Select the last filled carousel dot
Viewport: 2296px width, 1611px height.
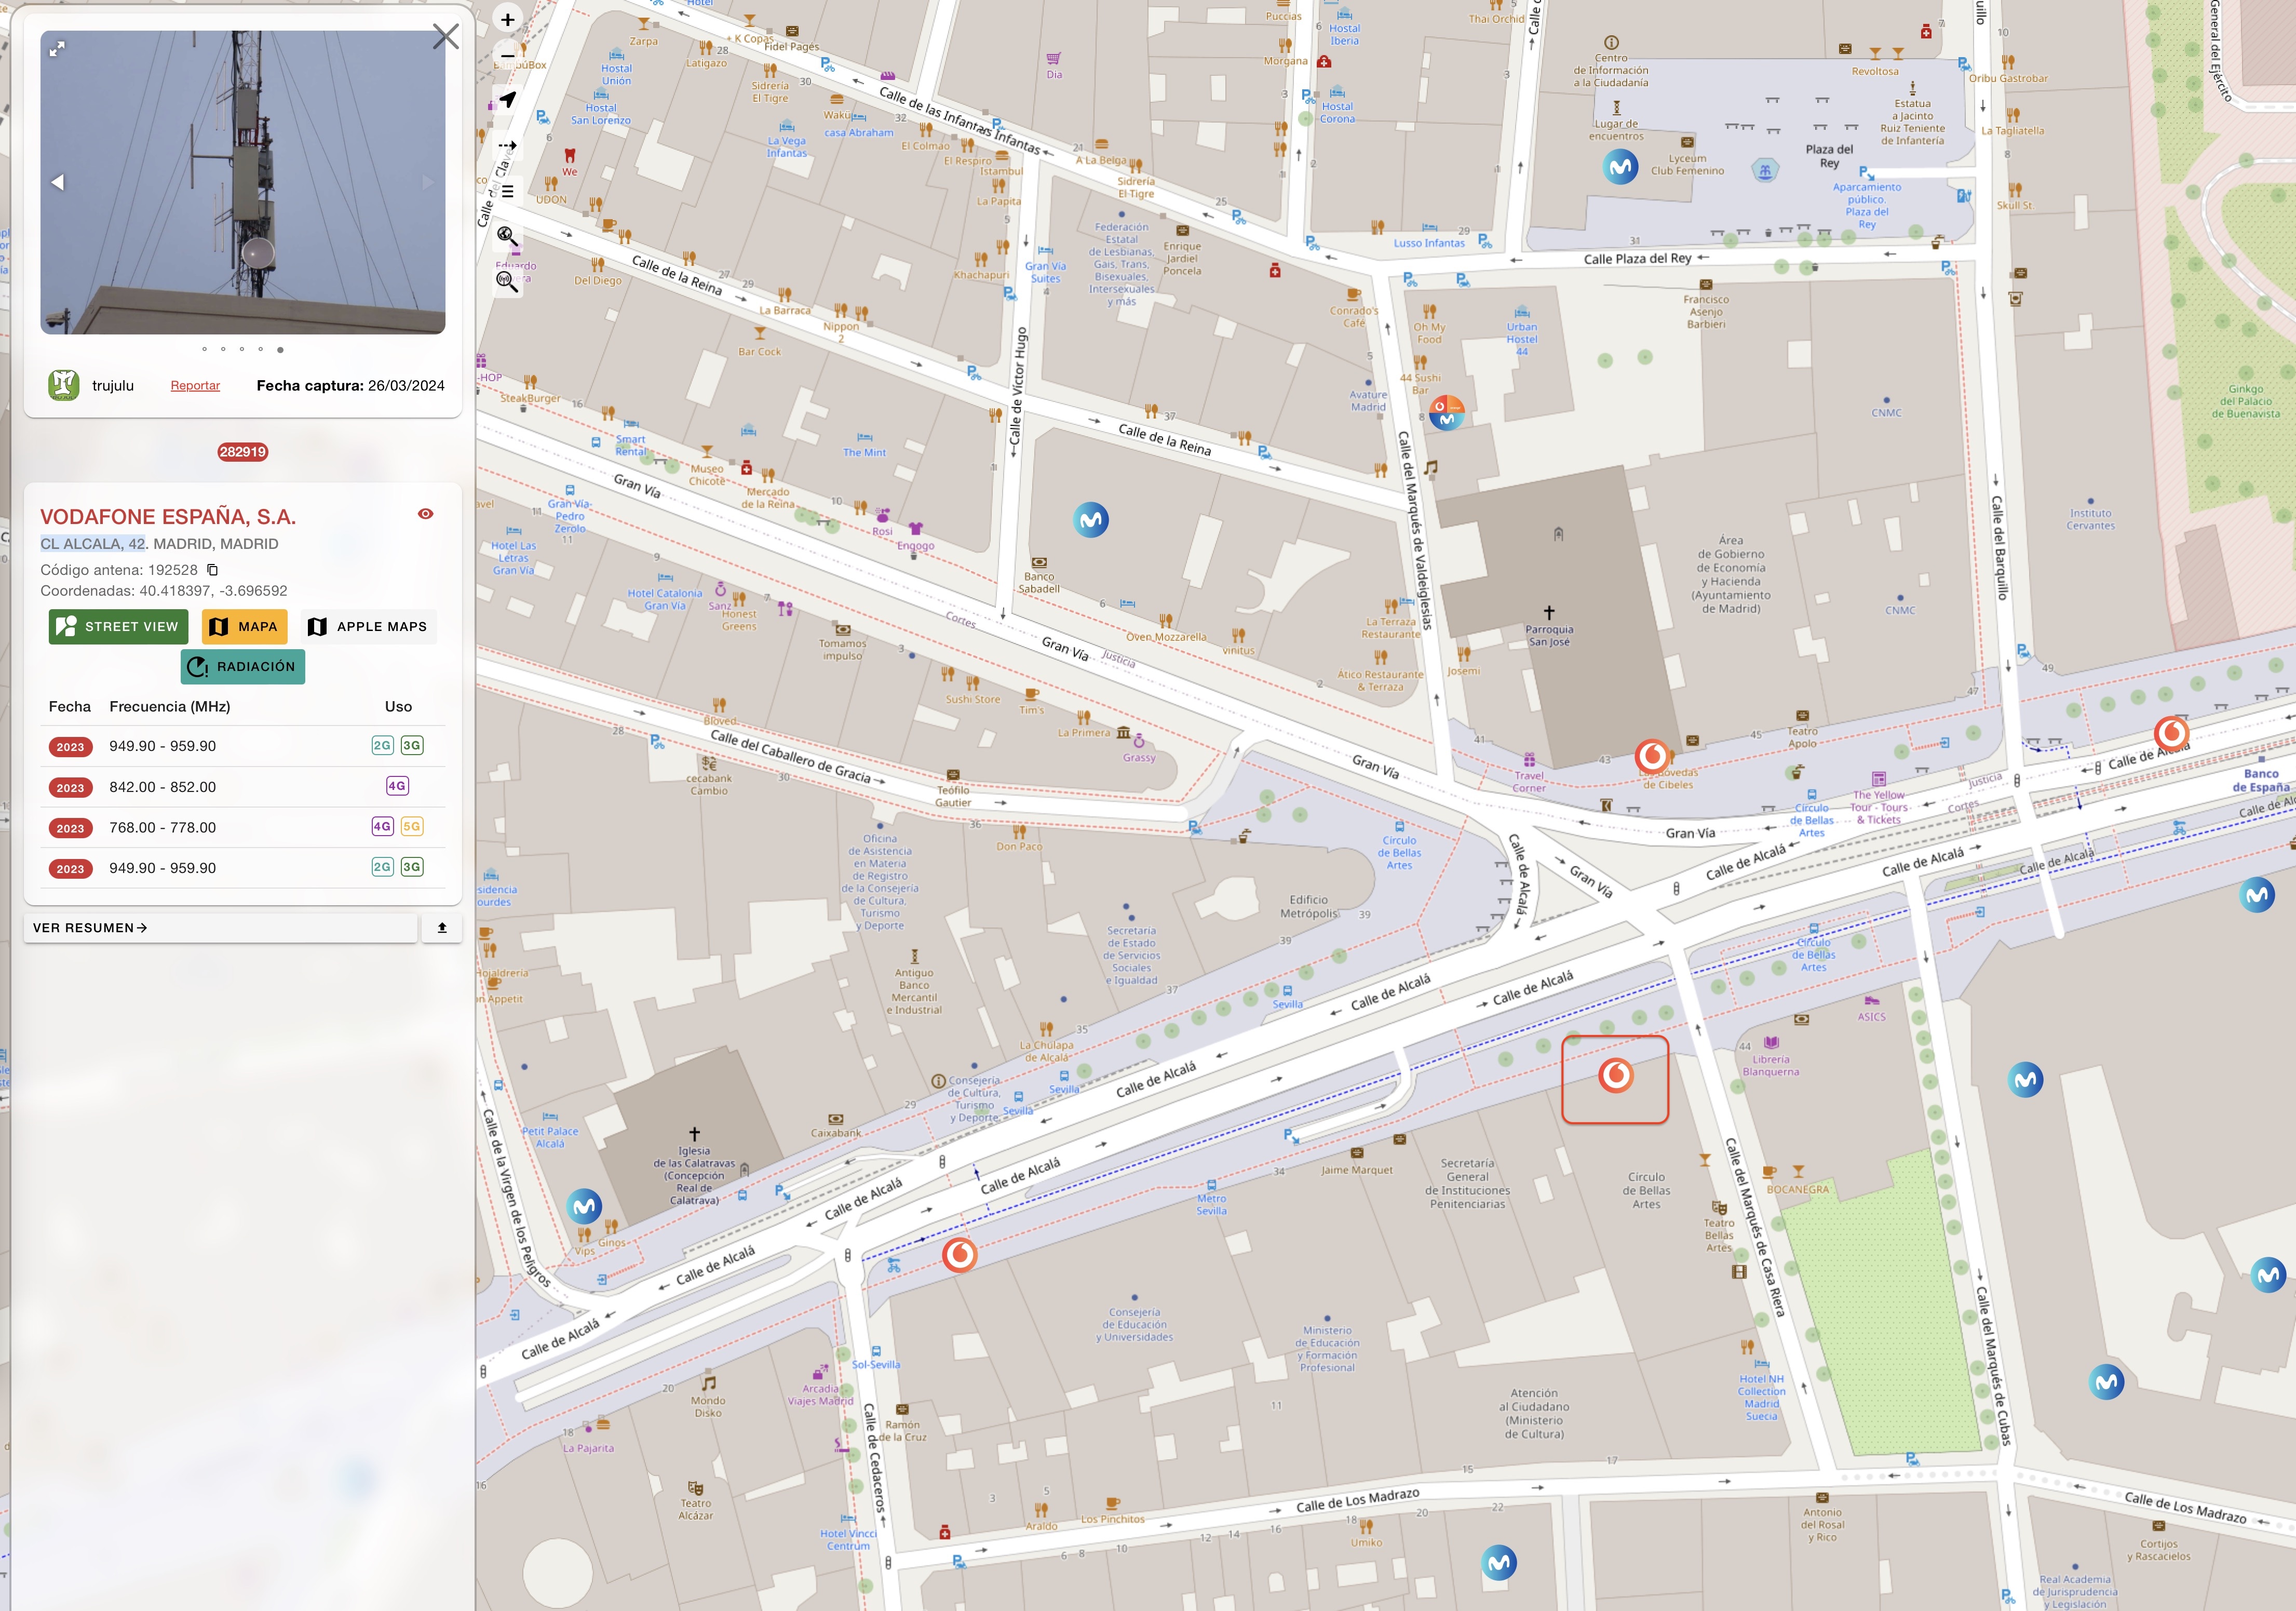(x=280, y=350)
